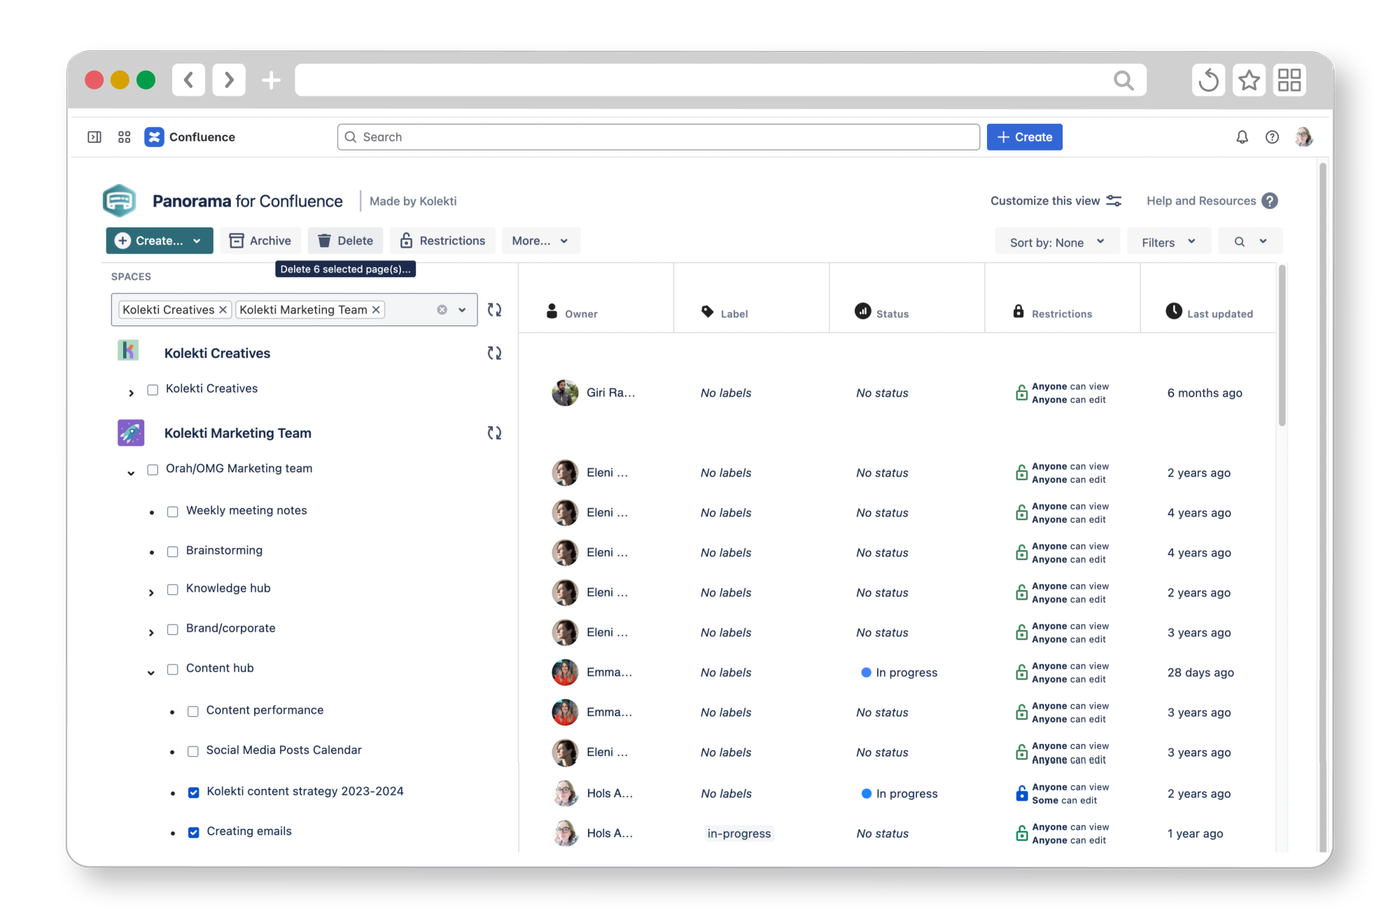Click the Panorama app logo
1400x919 pixels.
tap(119, 200)
